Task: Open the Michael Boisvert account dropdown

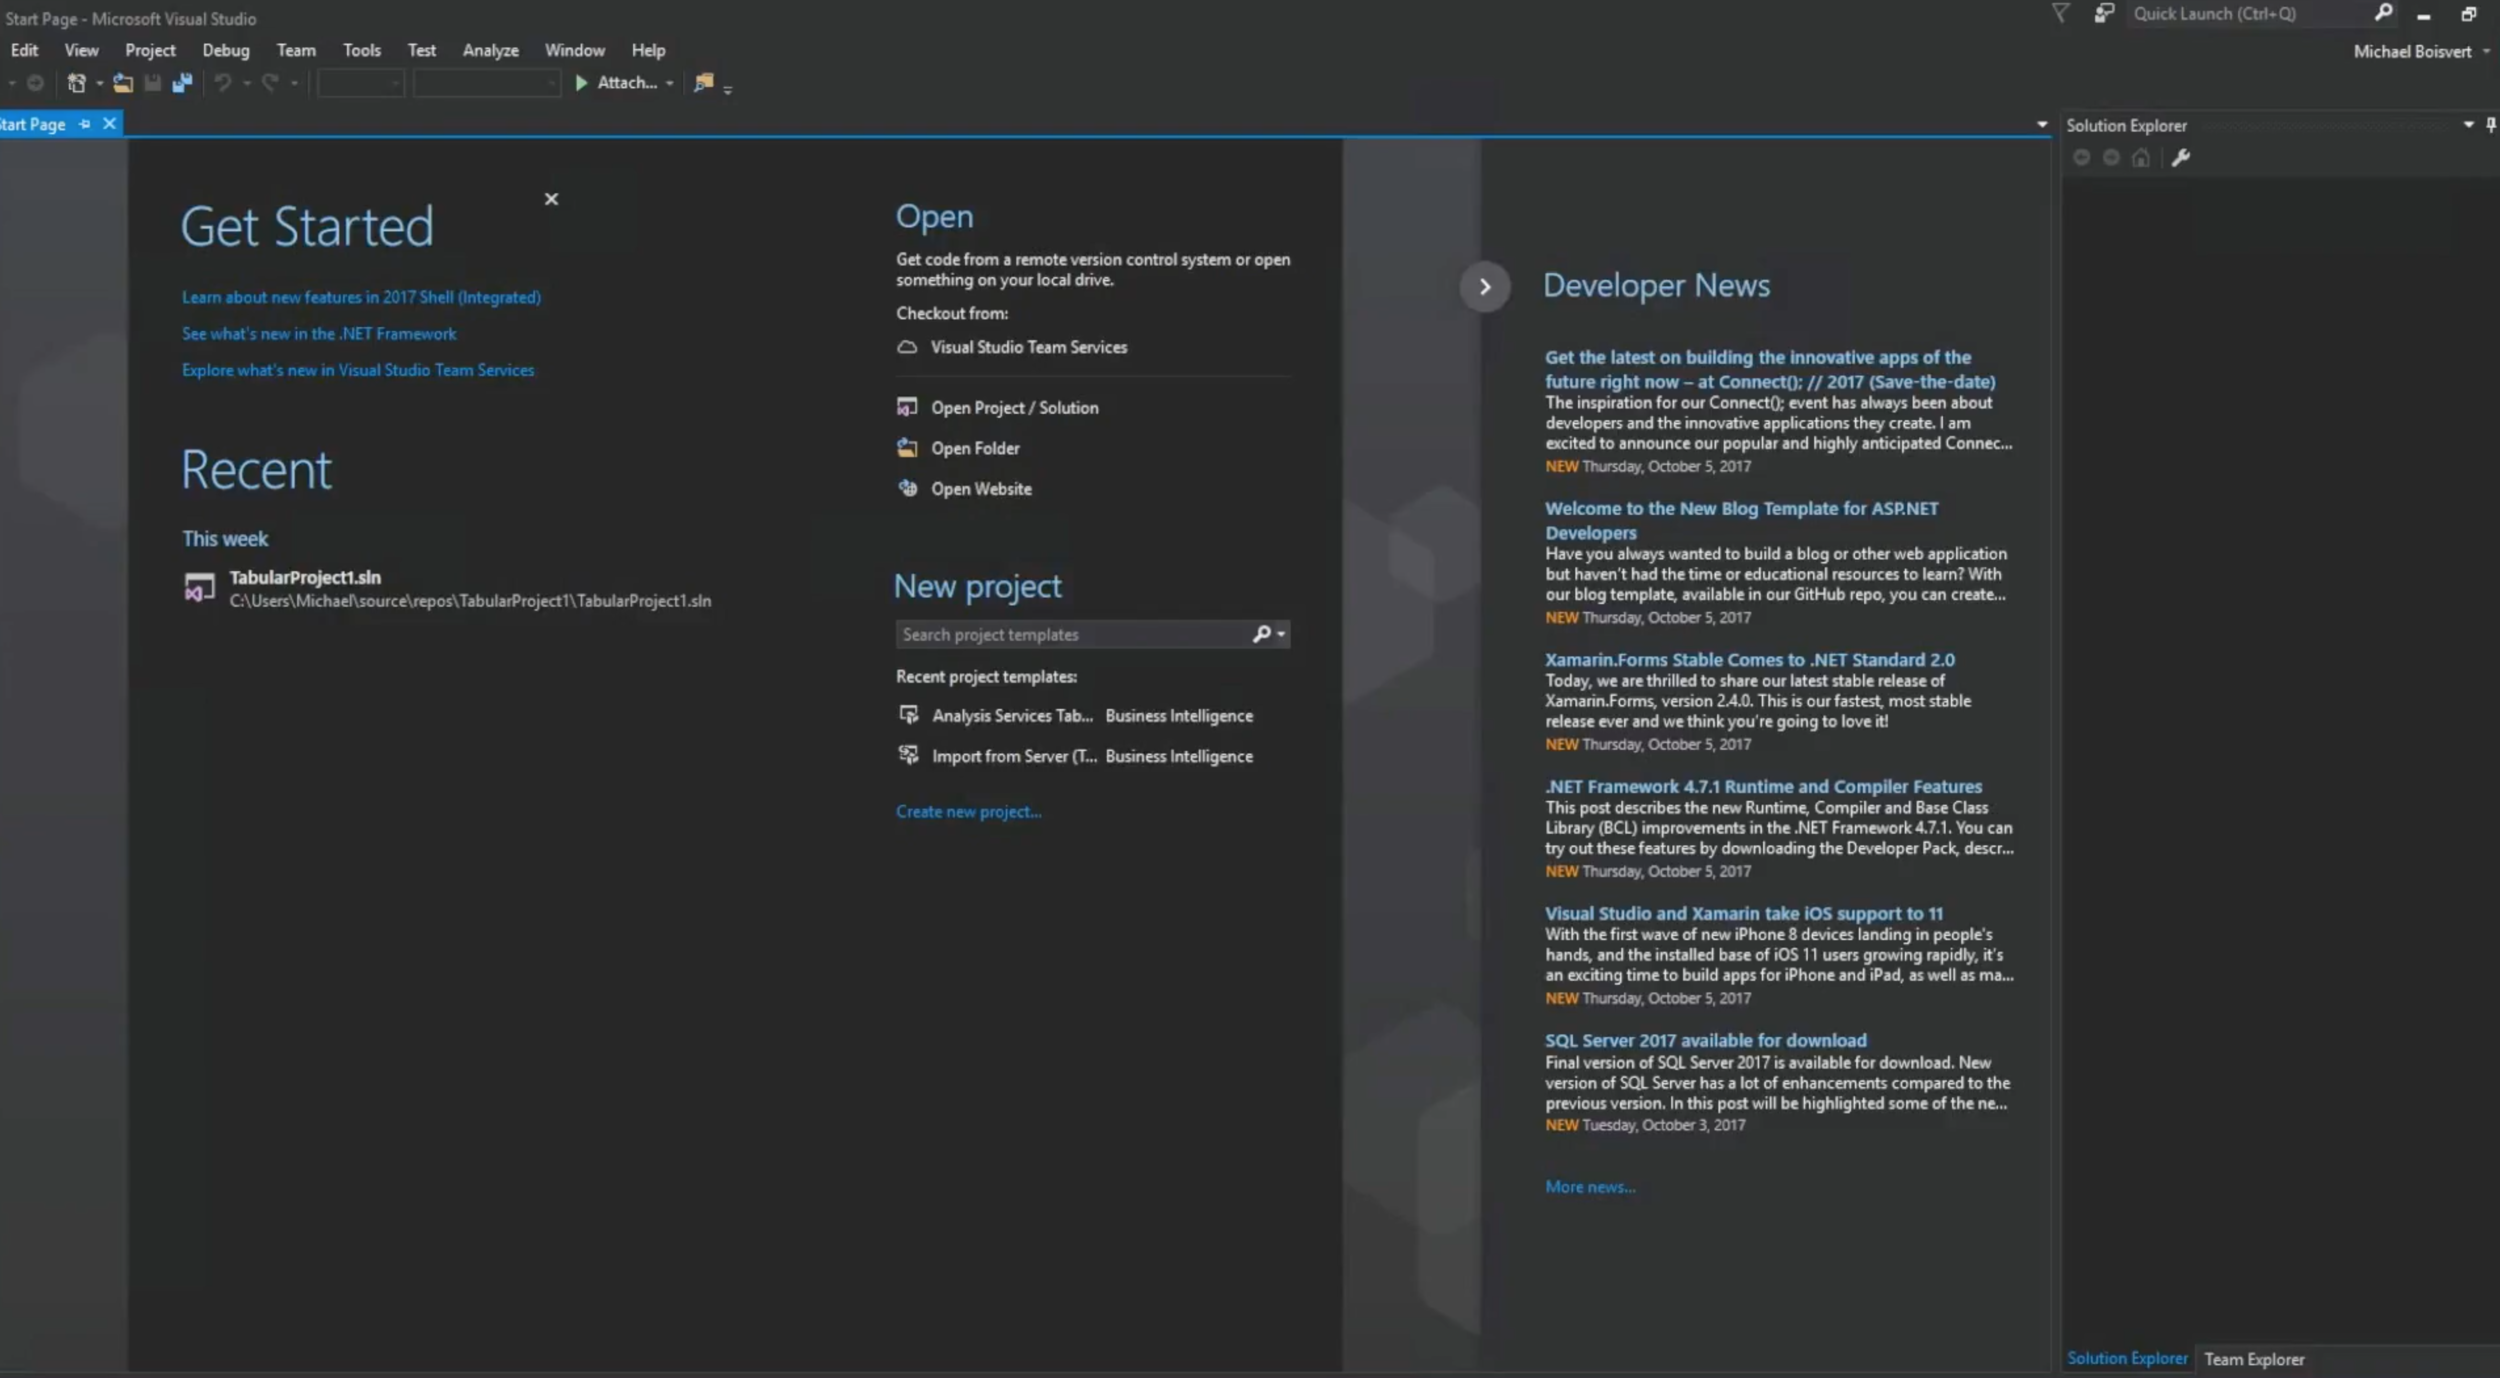Action: [2486, 52]
